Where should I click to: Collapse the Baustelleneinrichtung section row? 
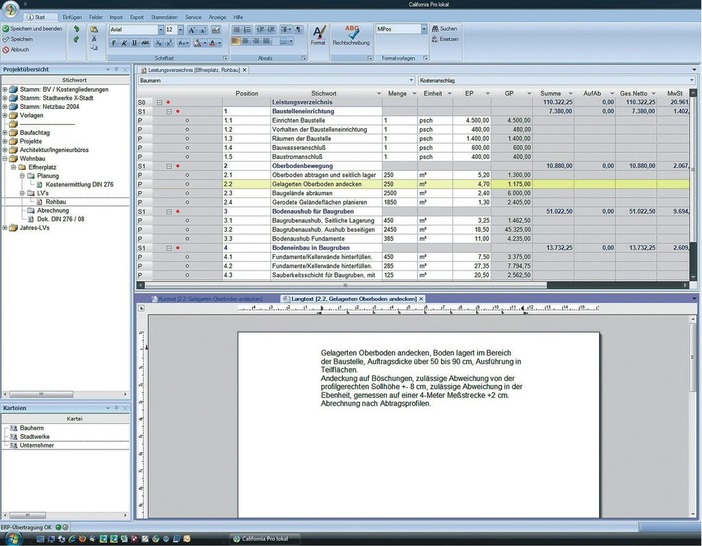[x=169, y=111]
